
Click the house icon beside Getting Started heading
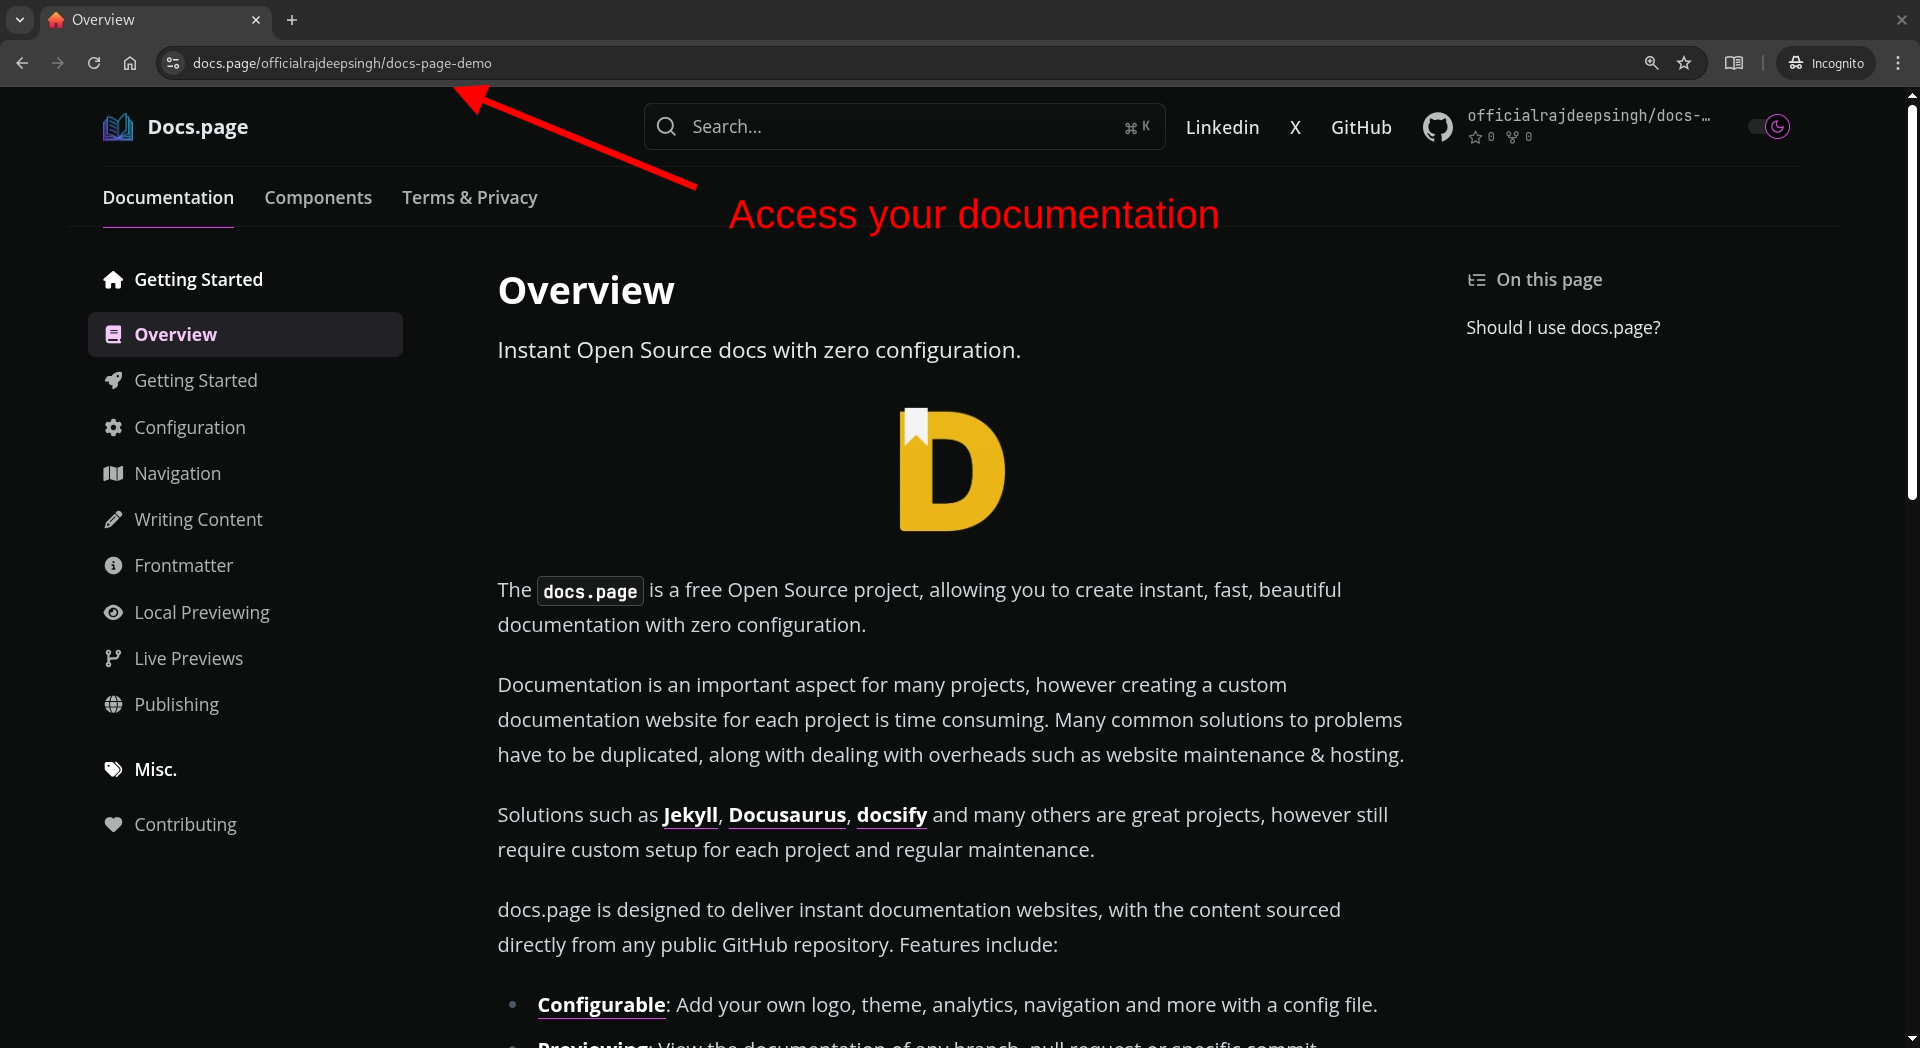click(x=113, y=280)
